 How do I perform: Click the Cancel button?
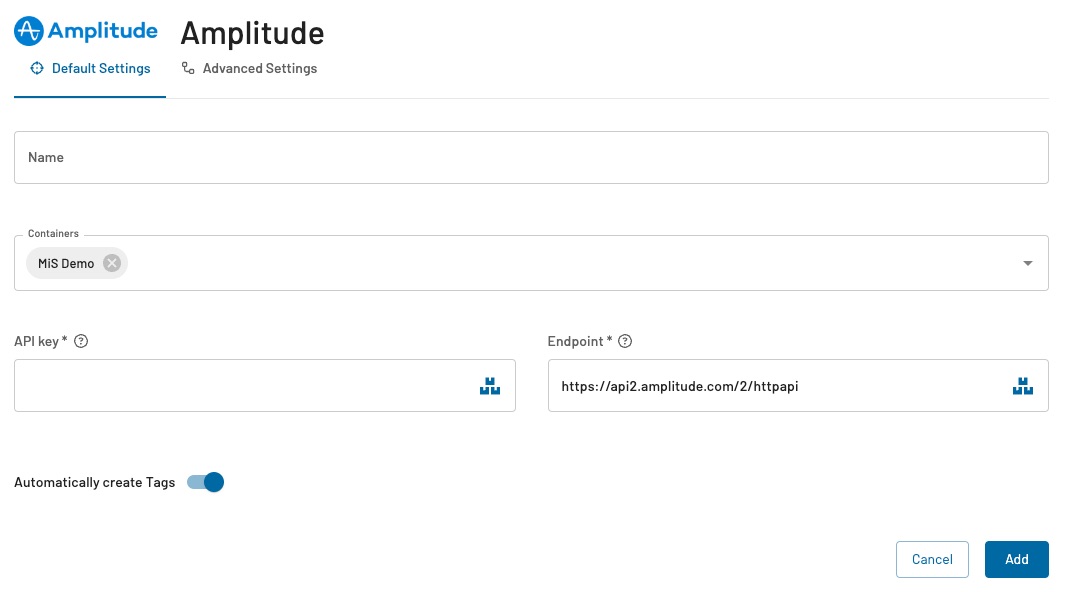(x=932, y=559)
